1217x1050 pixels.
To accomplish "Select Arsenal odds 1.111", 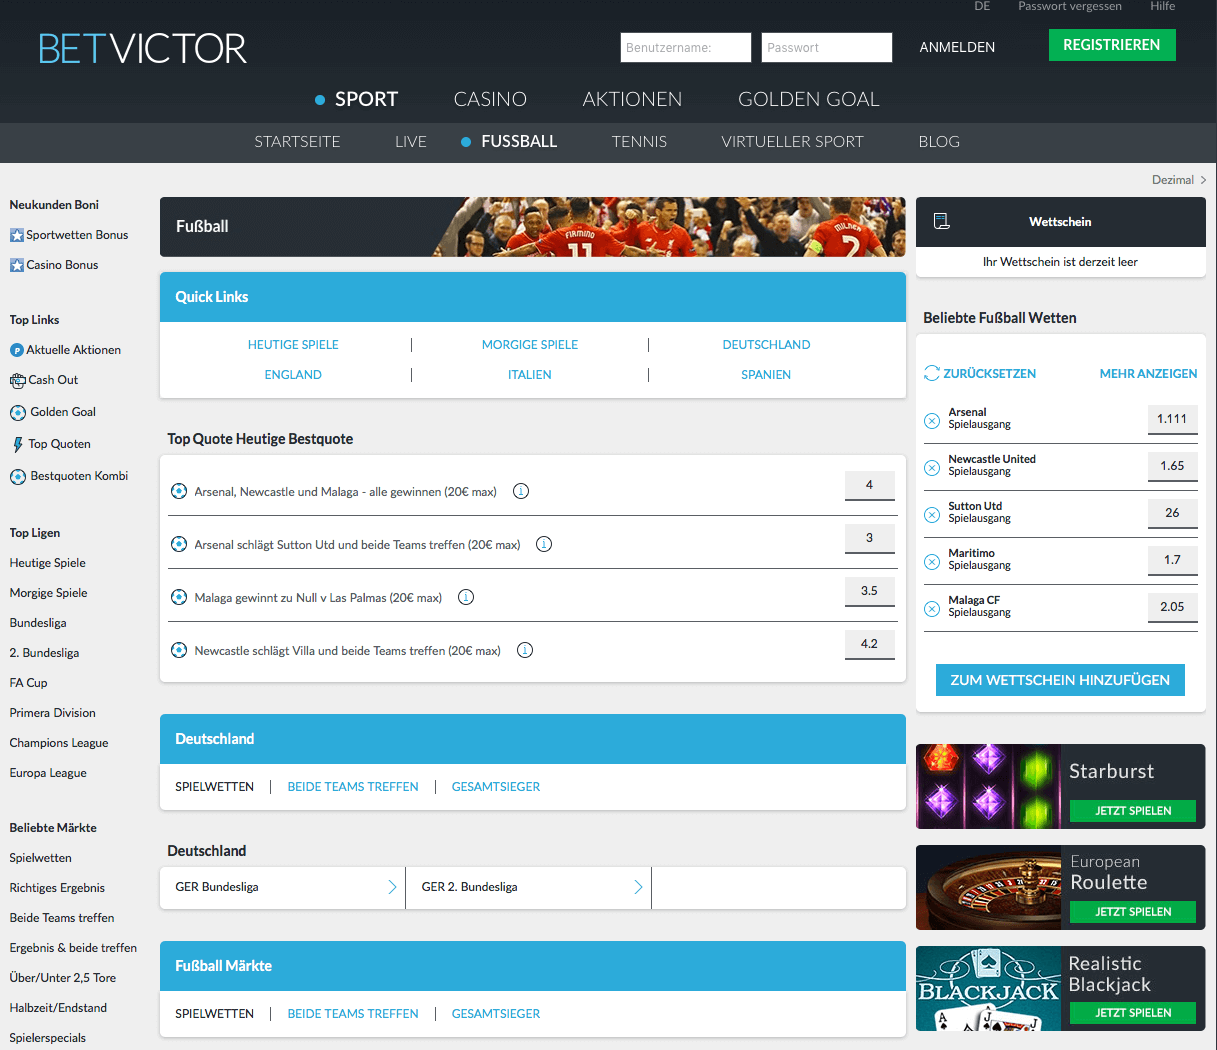I will [x=1172, y=419].
